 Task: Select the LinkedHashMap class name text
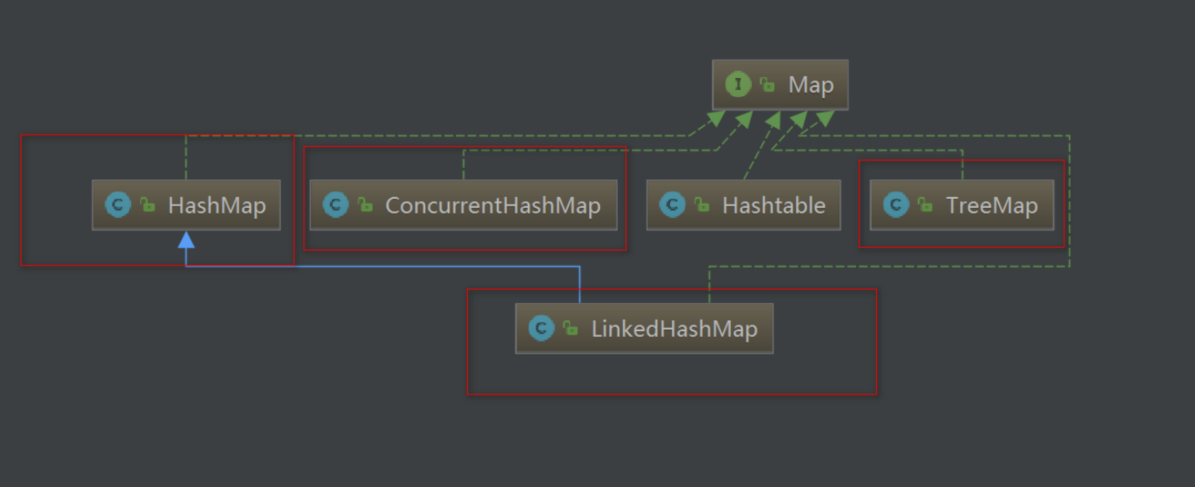(x=673, y=328)
